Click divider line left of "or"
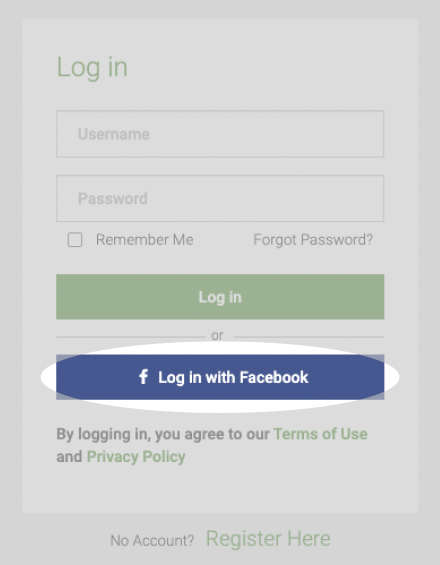 pos(130,337)
